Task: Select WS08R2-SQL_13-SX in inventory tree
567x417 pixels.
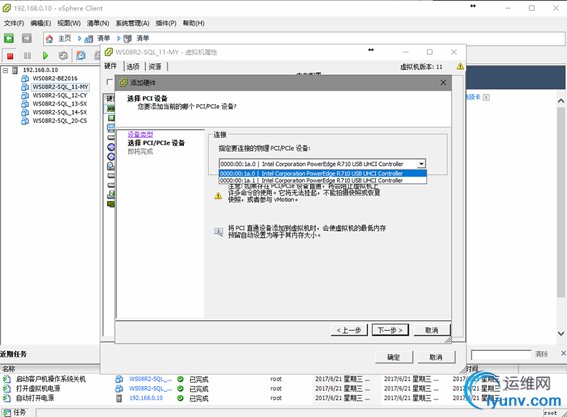Action: click(60, 104)
